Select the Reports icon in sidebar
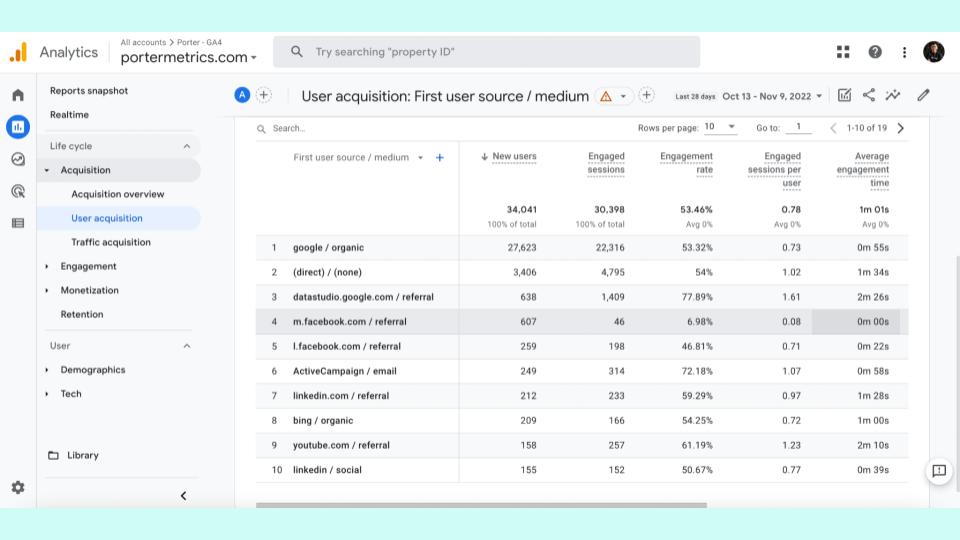The width and height of the screenshot is (960, 540). click(18, 127)
